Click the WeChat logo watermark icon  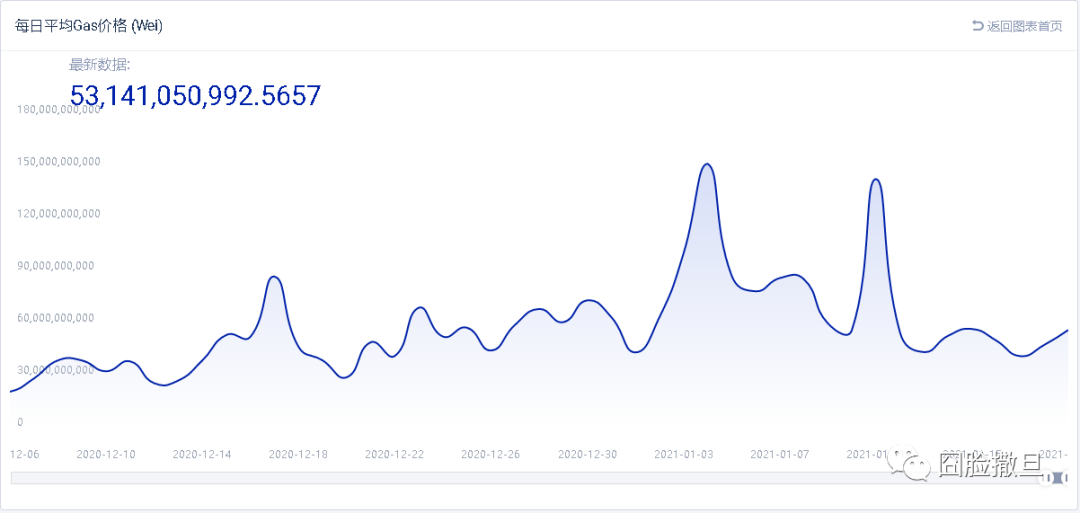914,464
